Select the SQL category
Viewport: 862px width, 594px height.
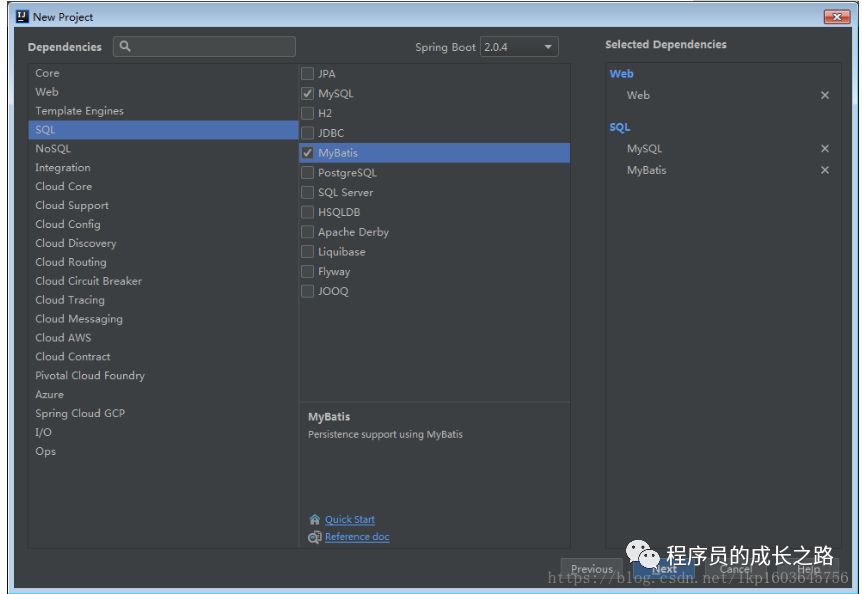[163, 130]
